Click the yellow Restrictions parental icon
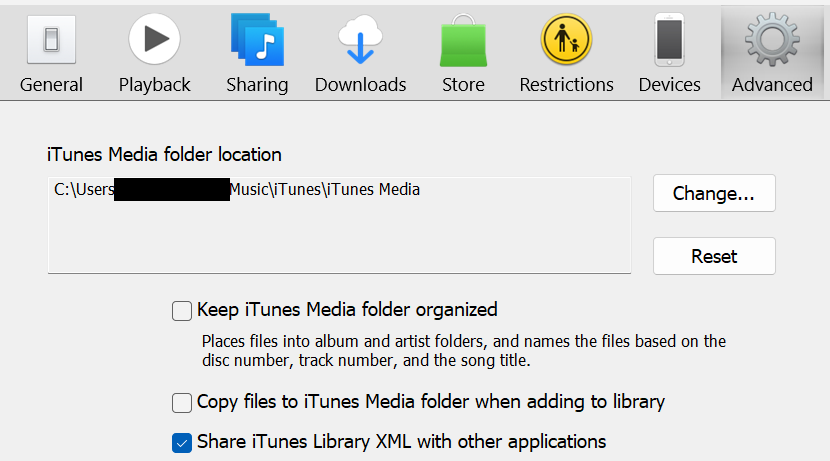Image resolution: width=830 pixels, height=461 pixels. (x=566, y=40)
